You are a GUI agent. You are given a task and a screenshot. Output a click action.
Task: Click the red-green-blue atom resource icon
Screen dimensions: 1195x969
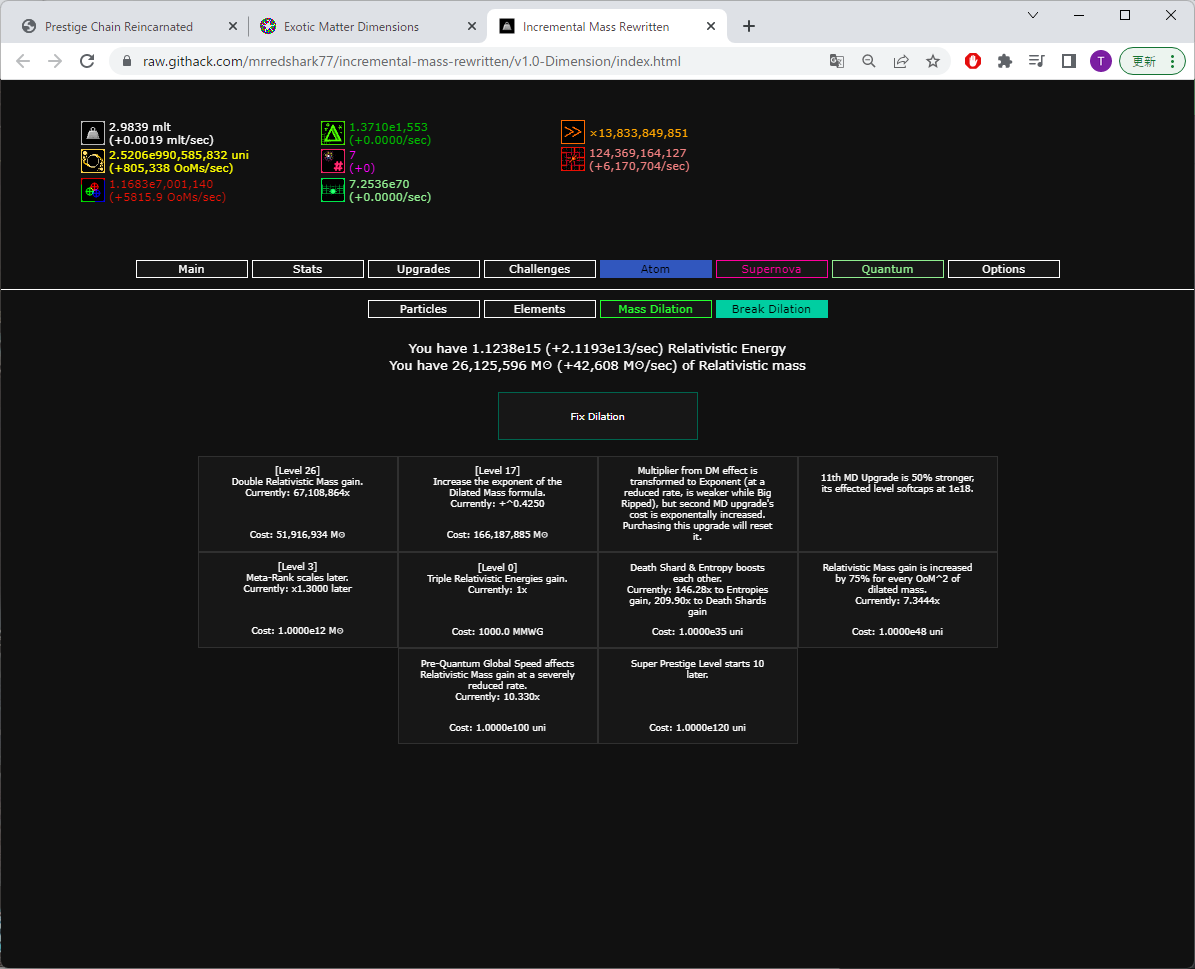[93, 190]
